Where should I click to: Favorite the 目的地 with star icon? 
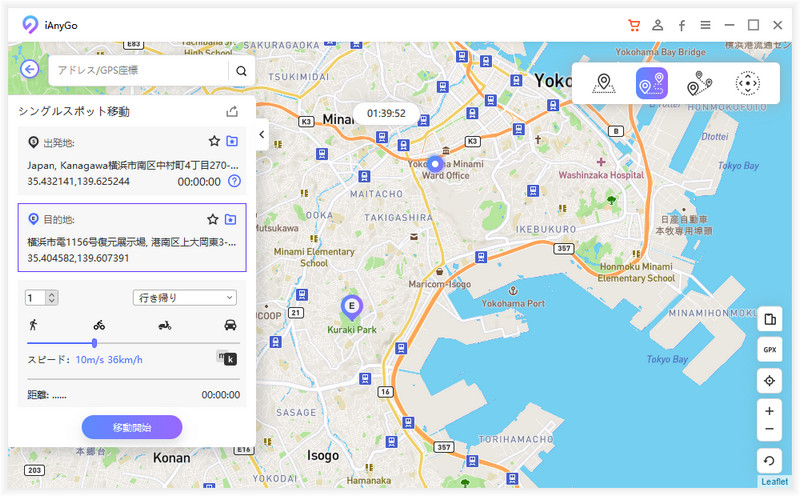(213, 219)
